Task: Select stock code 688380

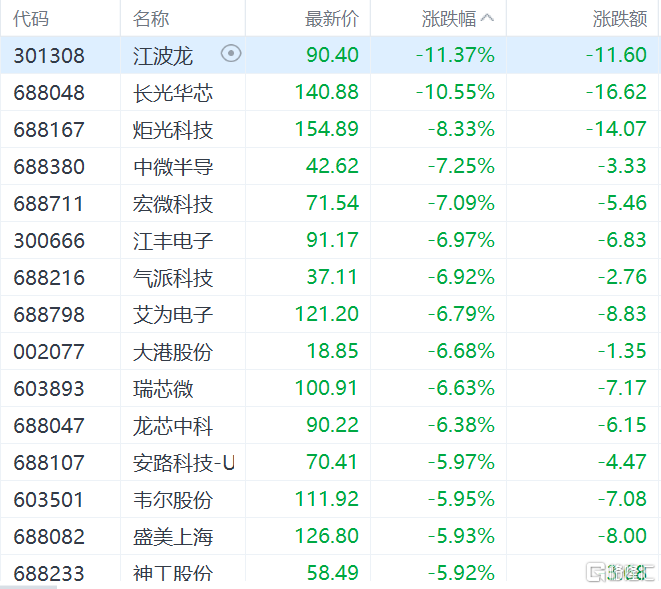Action: tap(49, 167)
